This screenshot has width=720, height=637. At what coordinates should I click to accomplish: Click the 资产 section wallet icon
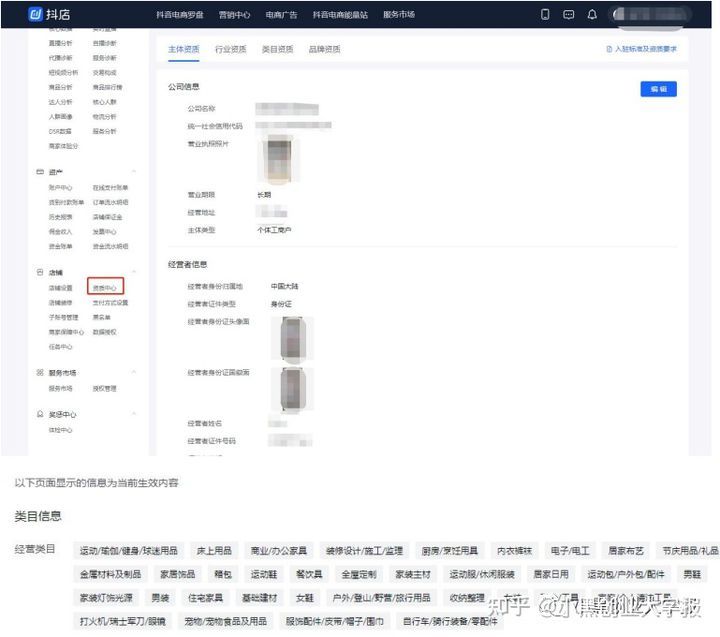coord(40,172)
